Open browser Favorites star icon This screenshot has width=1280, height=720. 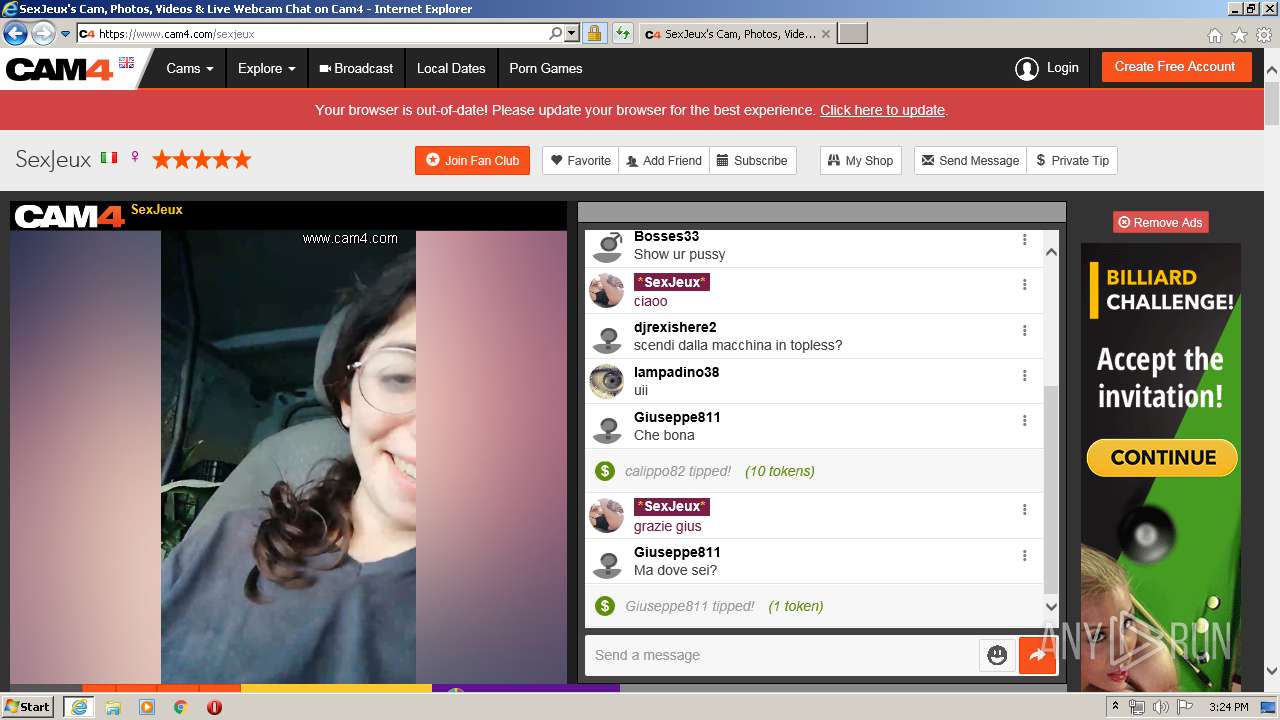click(1239, 35)
